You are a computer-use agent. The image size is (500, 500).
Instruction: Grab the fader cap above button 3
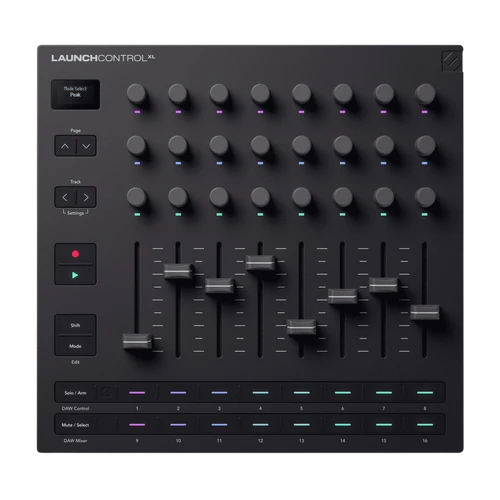point(219,286)
